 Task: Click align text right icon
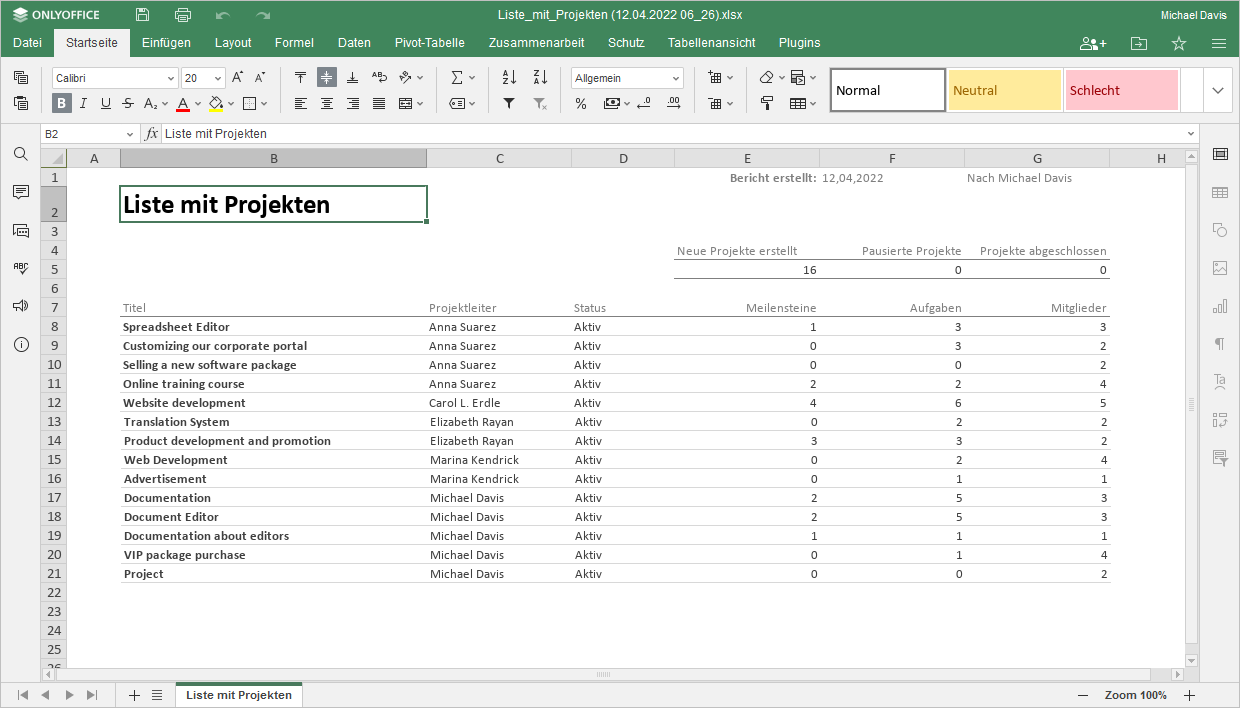click(x=353, y=103)
